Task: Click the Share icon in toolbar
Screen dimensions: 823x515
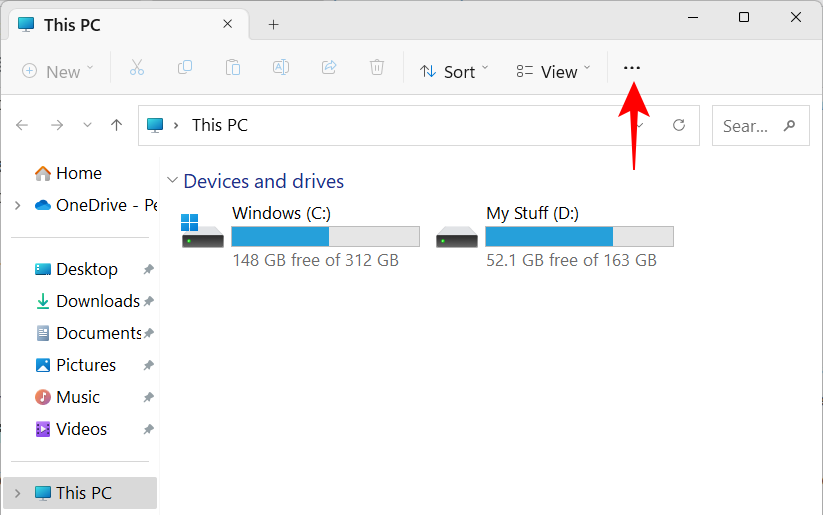Action: click(329, 68)
